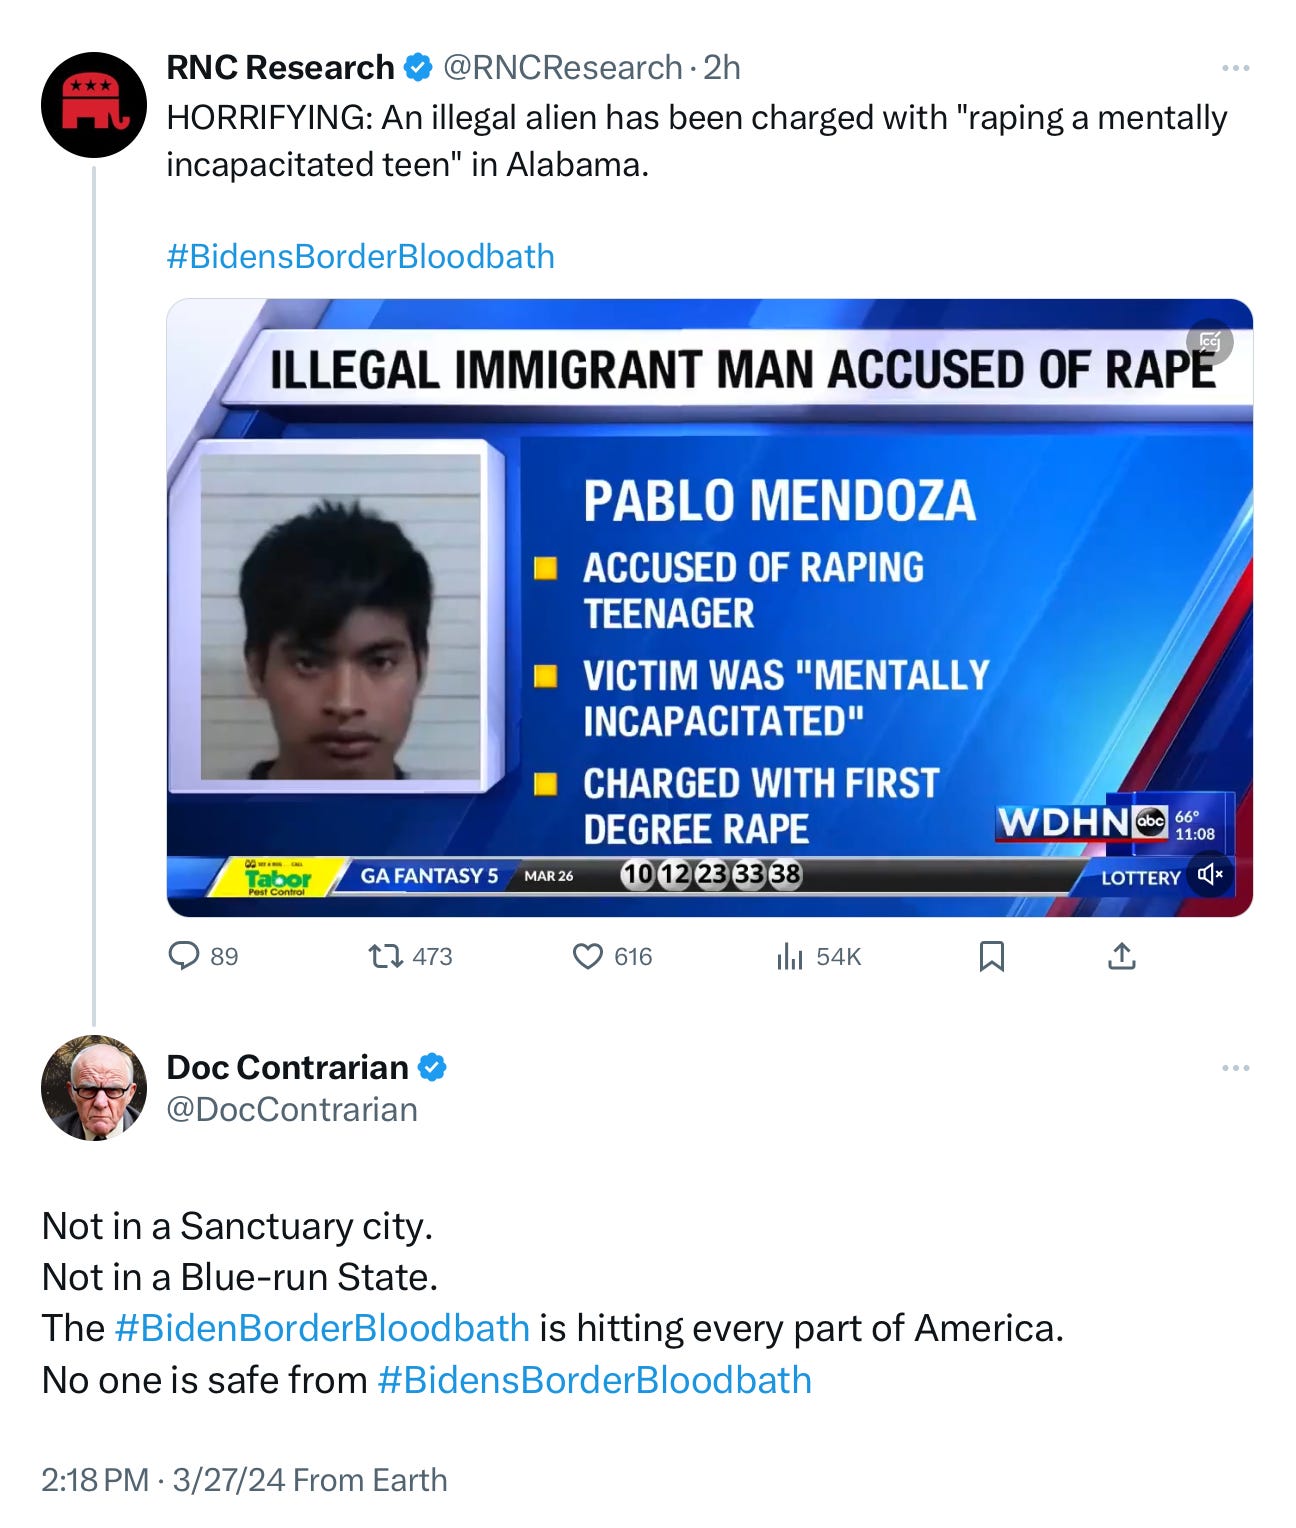Screen dimensions: 1296x1528
Task: Open RNC Research elephant profile avatar
Action: click(x=94, y=105)
